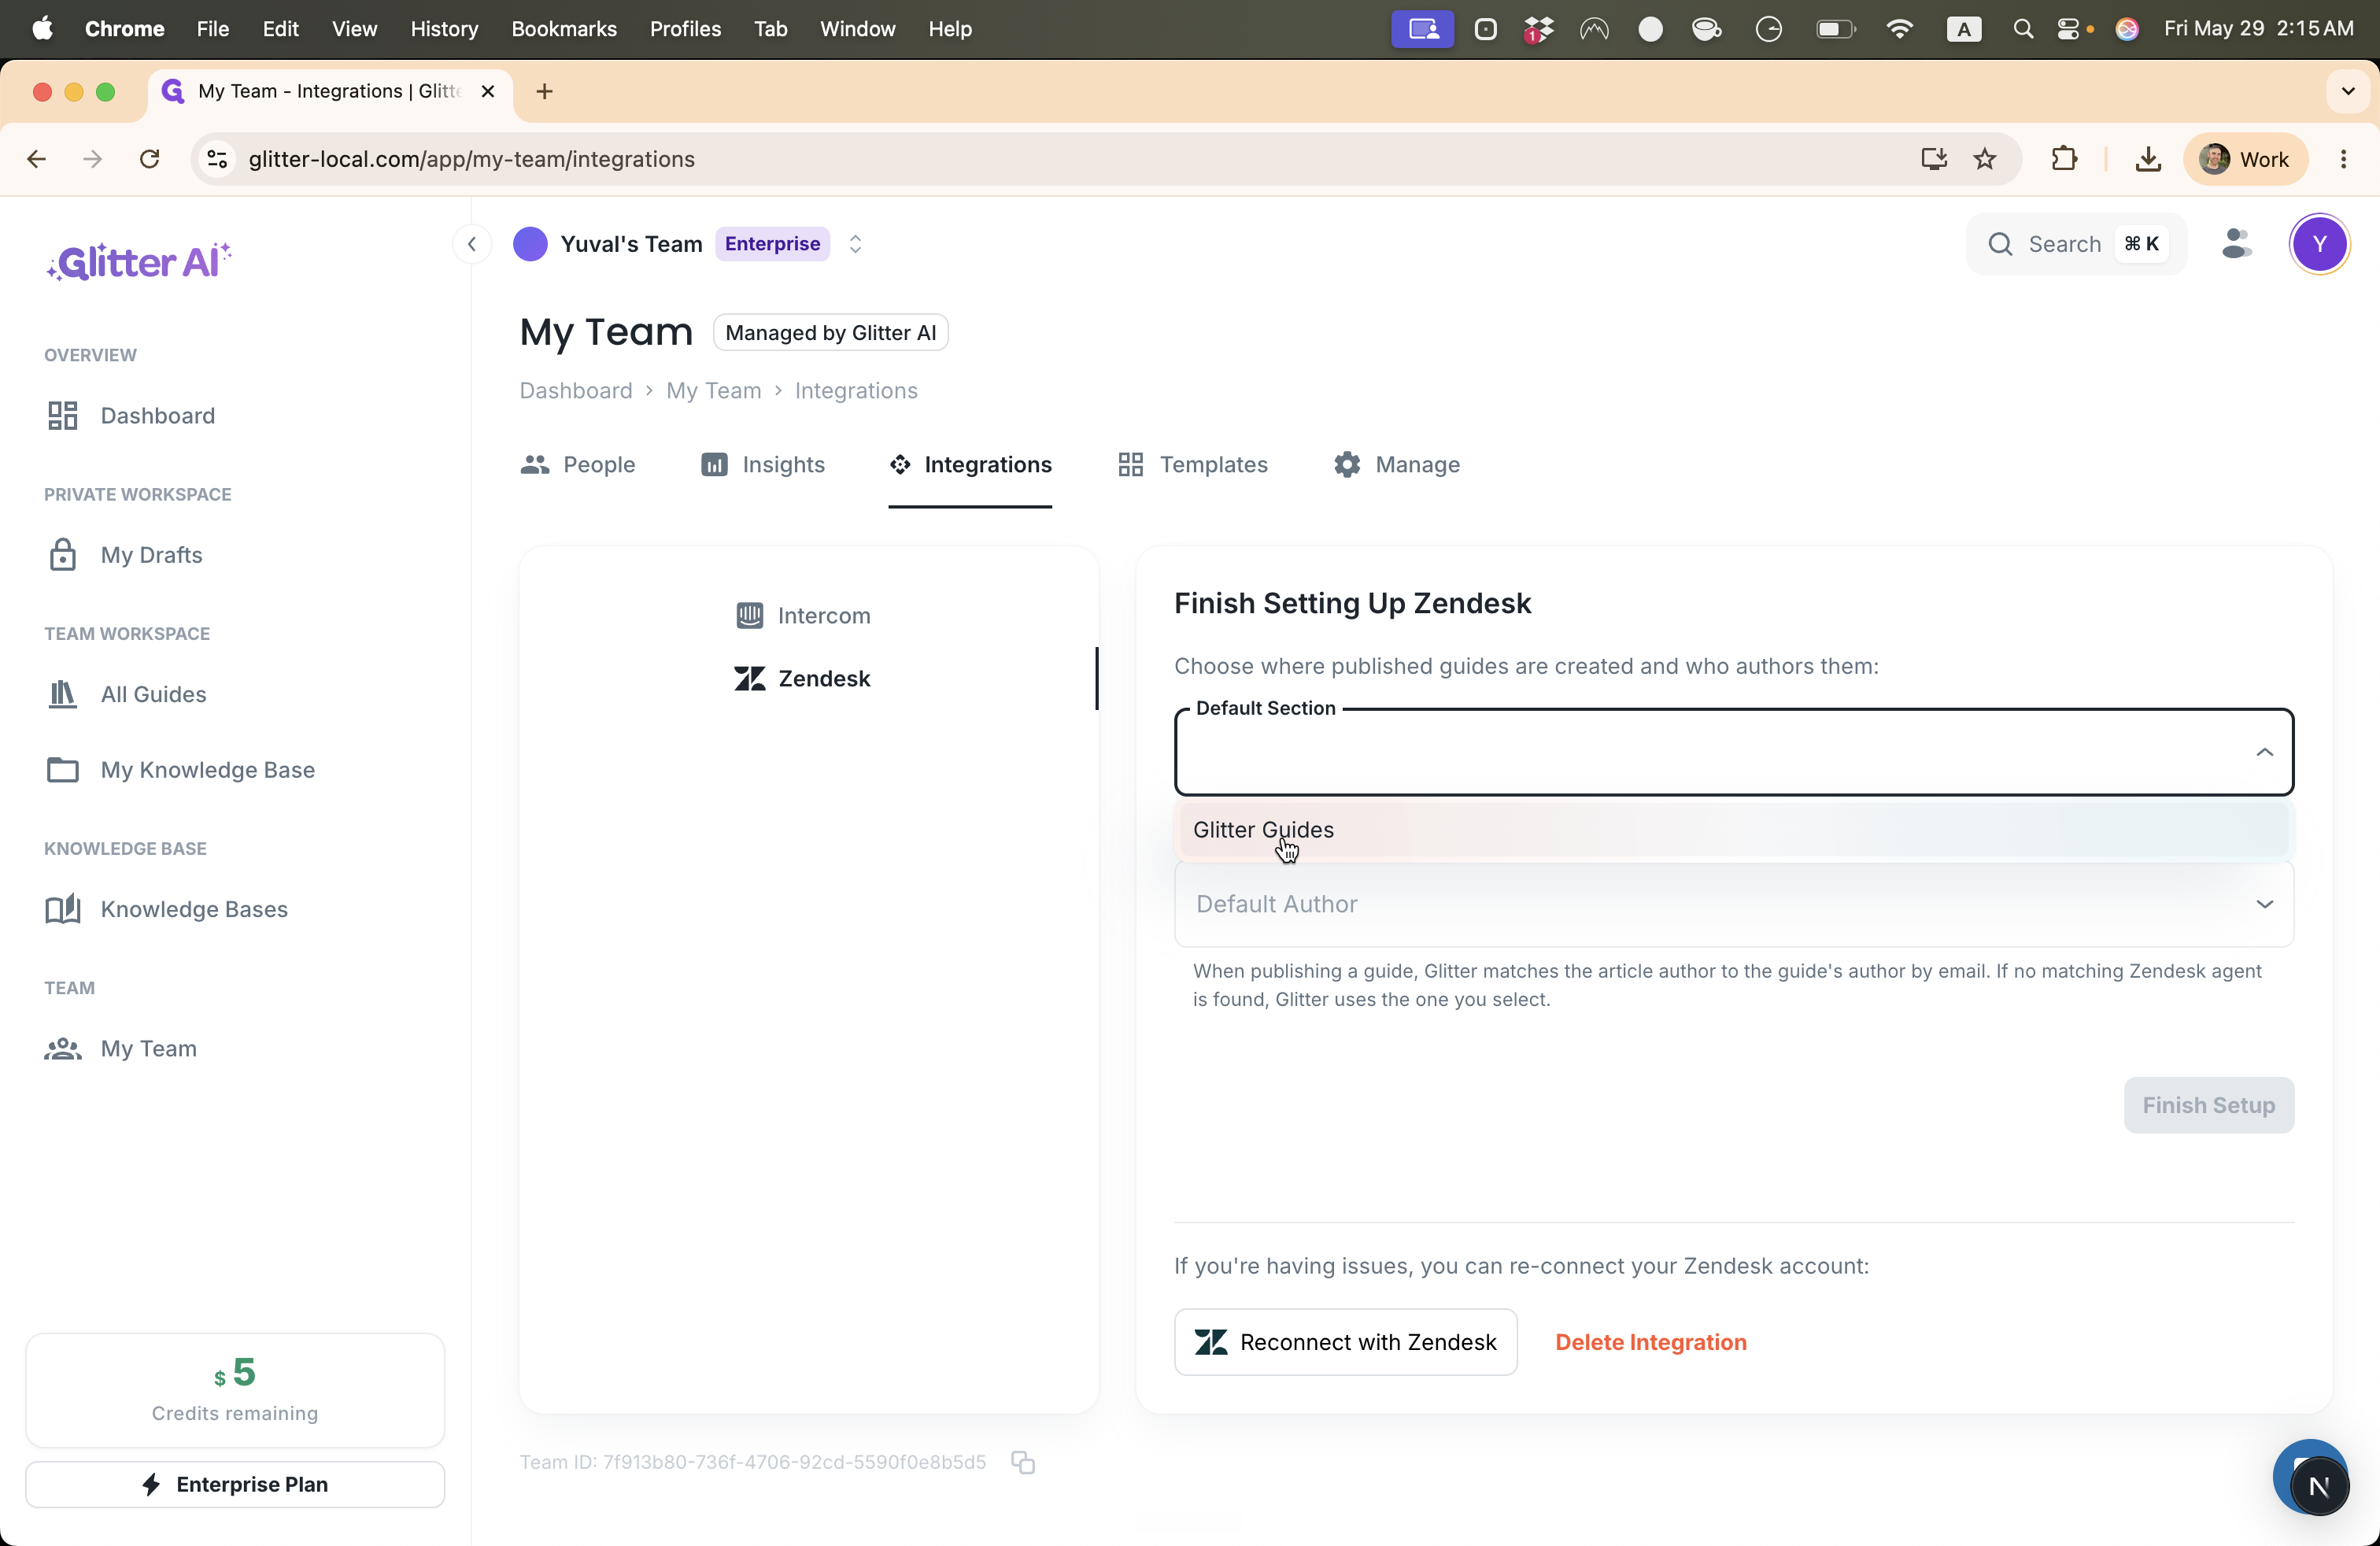Click the Enterprise badge
Image resolution: width=2380 pixels, height=1546 pixels.
click(772, 244)
